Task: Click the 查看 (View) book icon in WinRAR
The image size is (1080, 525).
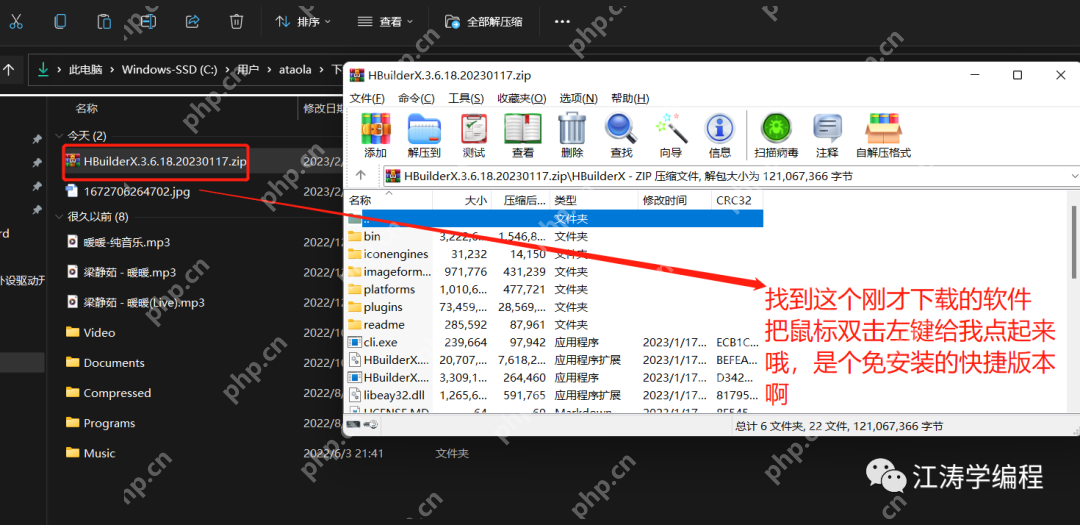Action: pyautogui.click(x=523, y=134)
